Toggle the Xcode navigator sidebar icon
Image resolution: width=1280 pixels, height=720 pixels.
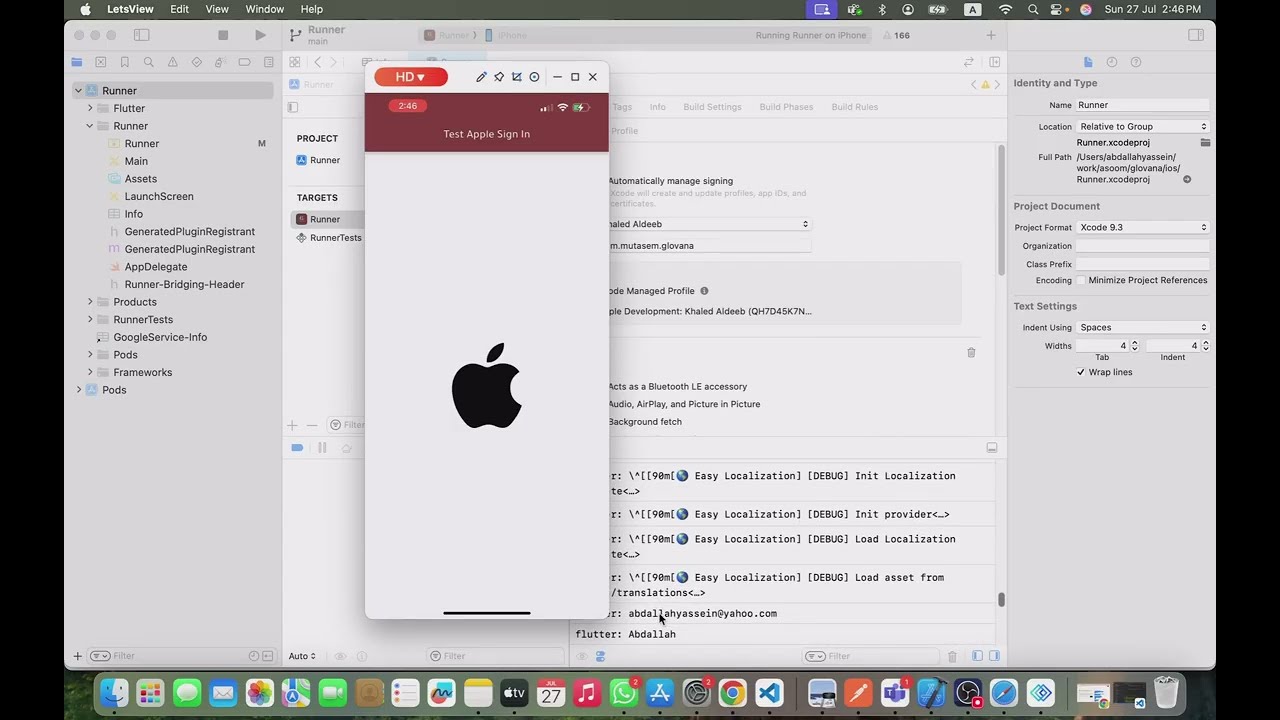142,35
